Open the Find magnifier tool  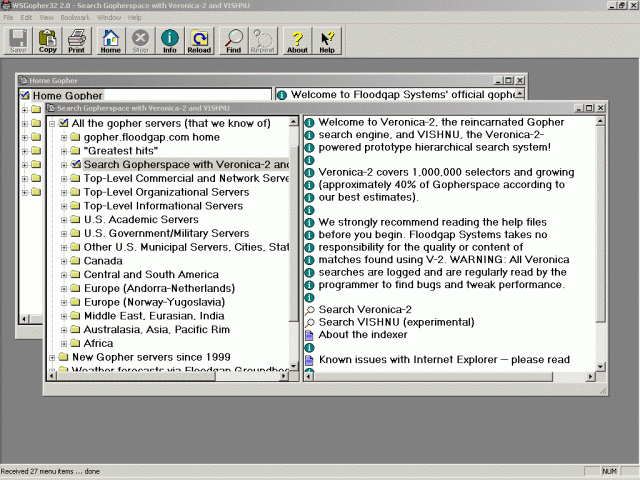(x=233, y=40)
